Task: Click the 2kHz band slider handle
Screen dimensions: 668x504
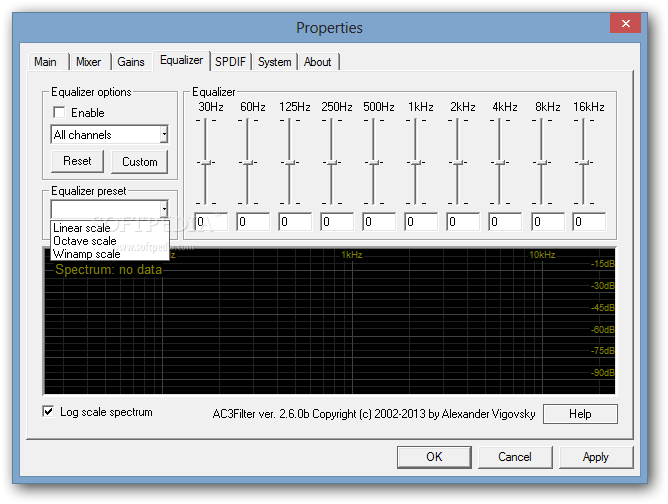Action: (458, 162)
